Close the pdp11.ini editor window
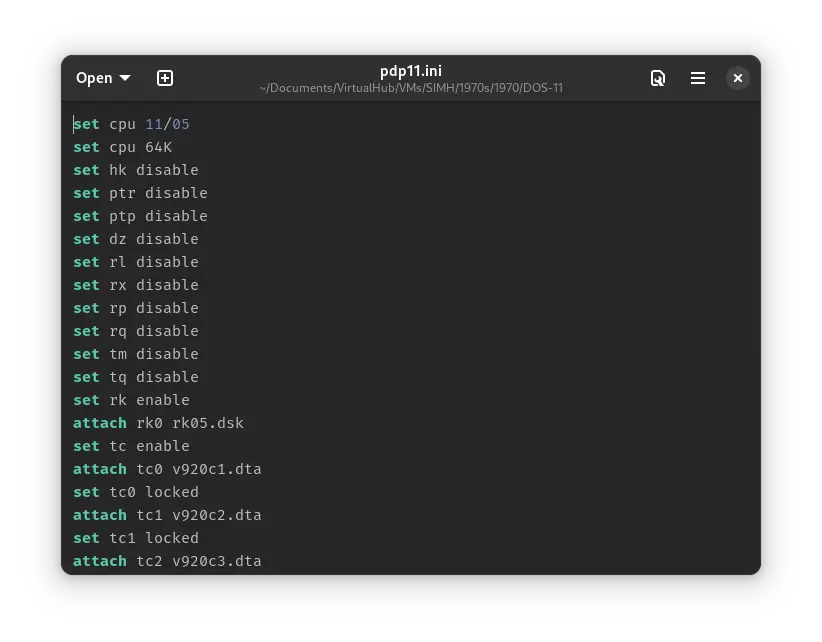 click(x=737, y=78)
